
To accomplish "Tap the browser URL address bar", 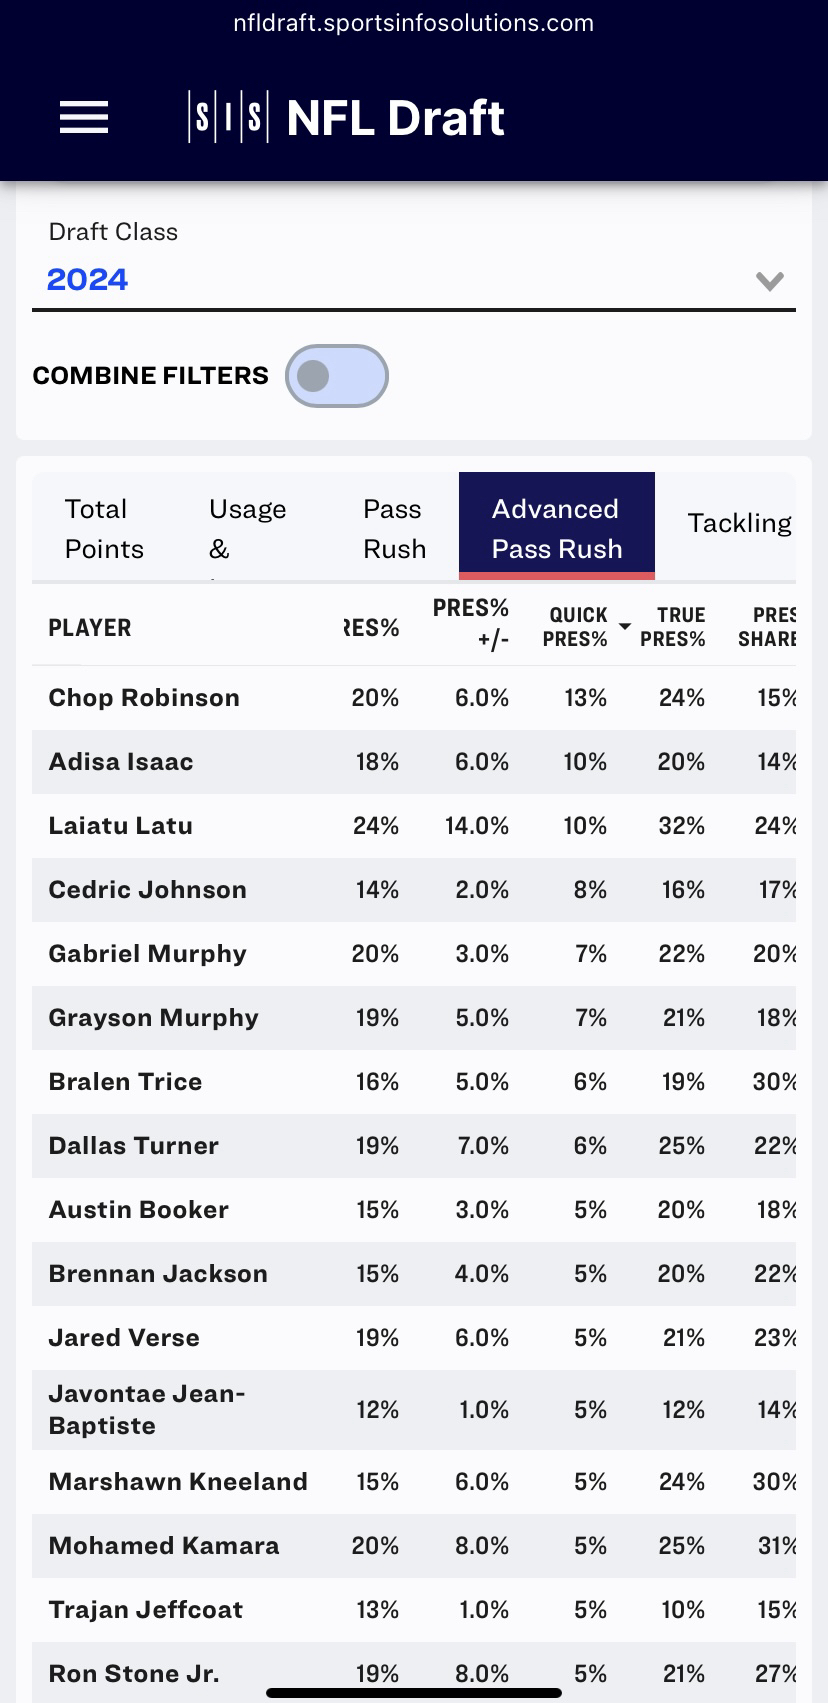I will [x=414, y=23].
